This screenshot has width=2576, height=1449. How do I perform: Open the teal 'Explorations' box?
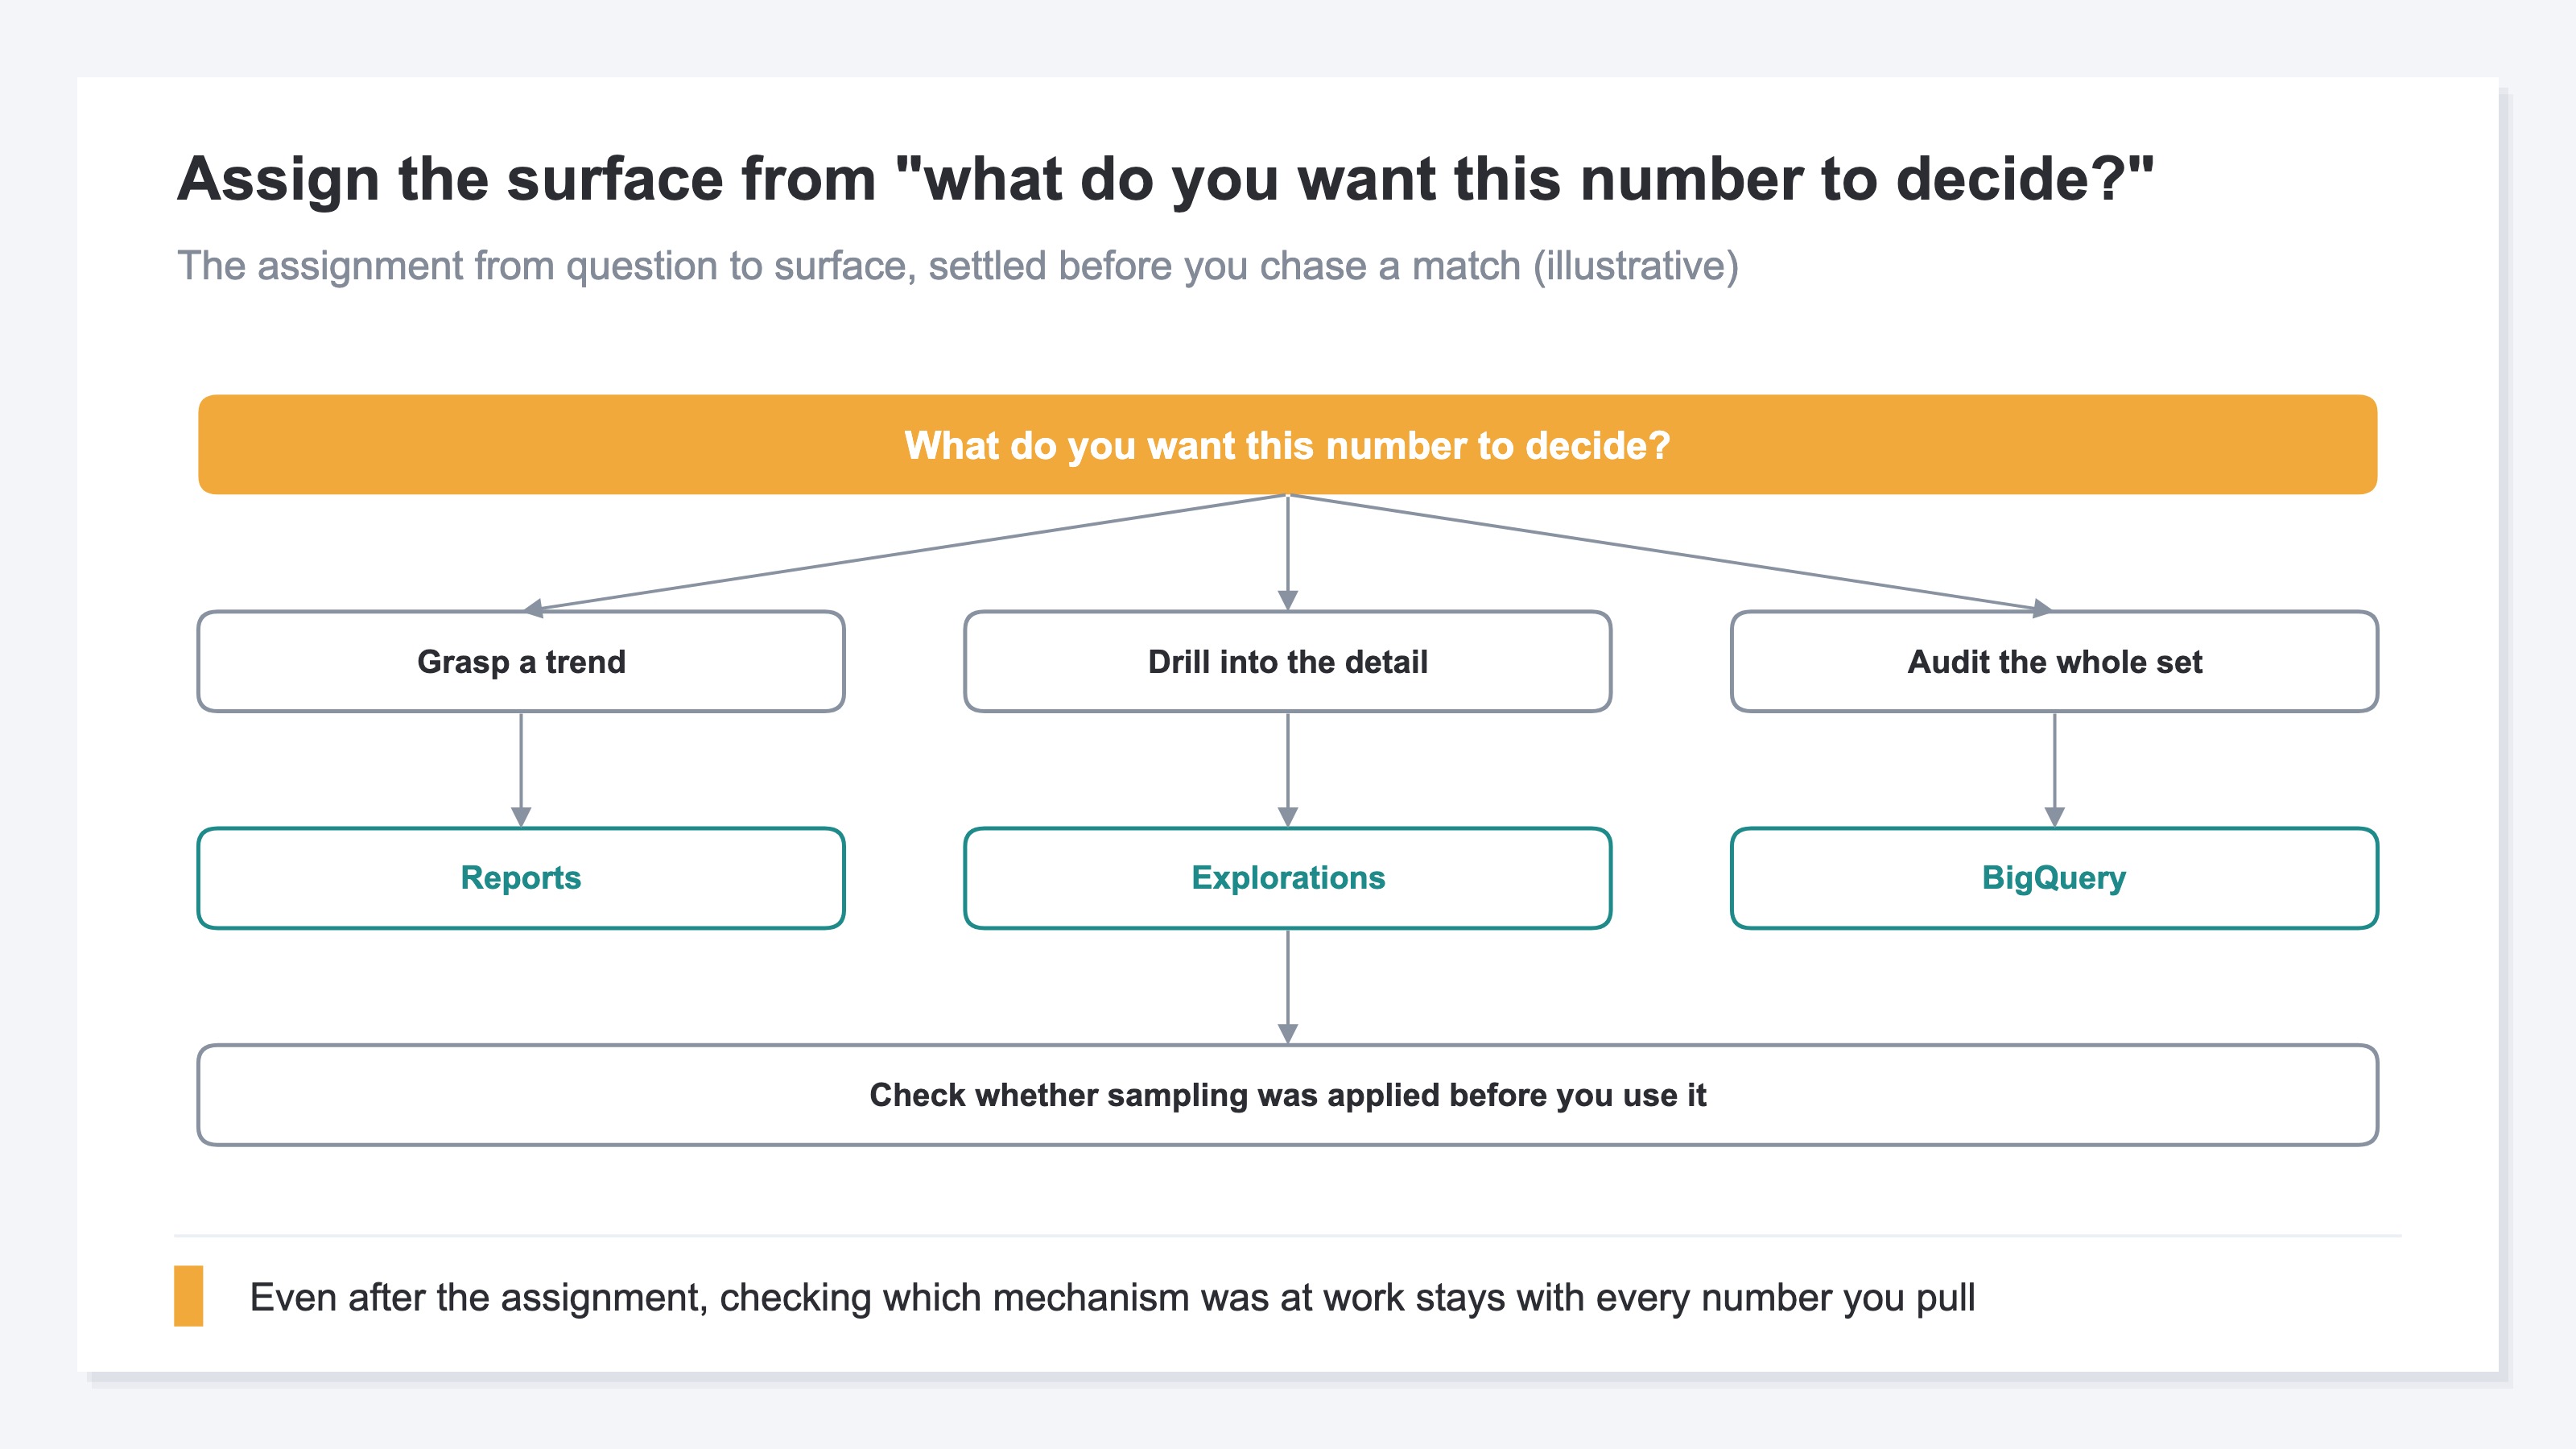pos(1287,878)
